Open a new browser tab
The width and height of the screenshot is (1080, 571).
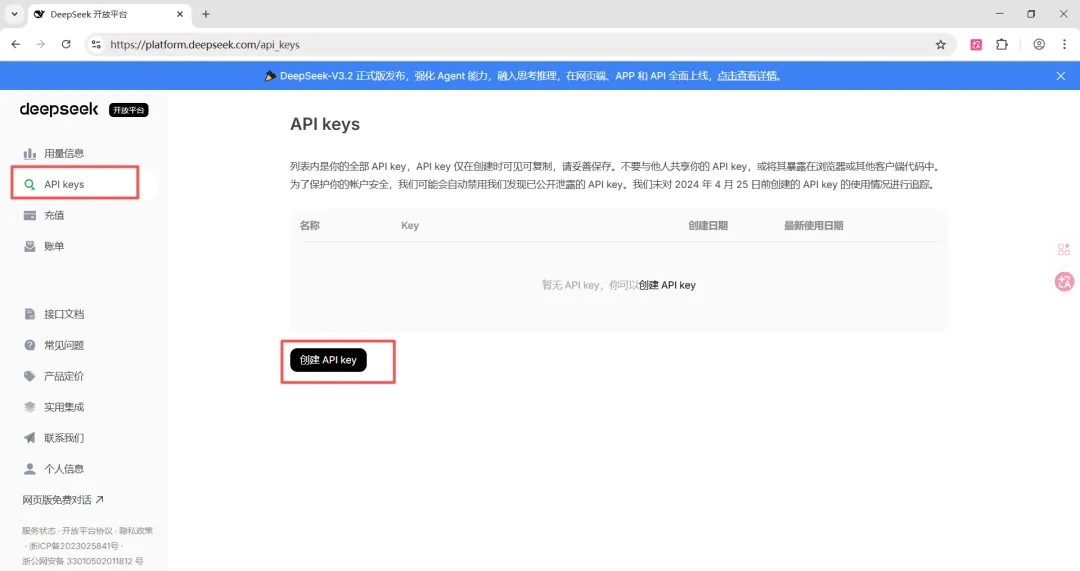[205, 14]
